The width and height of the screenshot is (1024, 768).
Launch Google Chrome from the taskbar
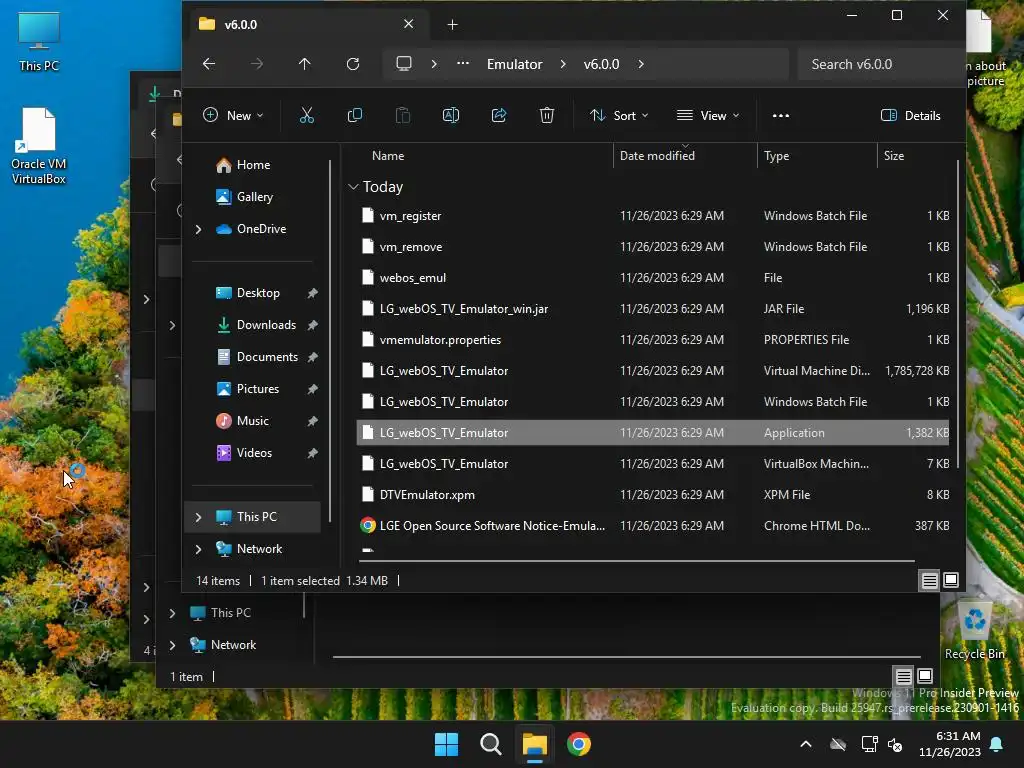pos(579,744)
